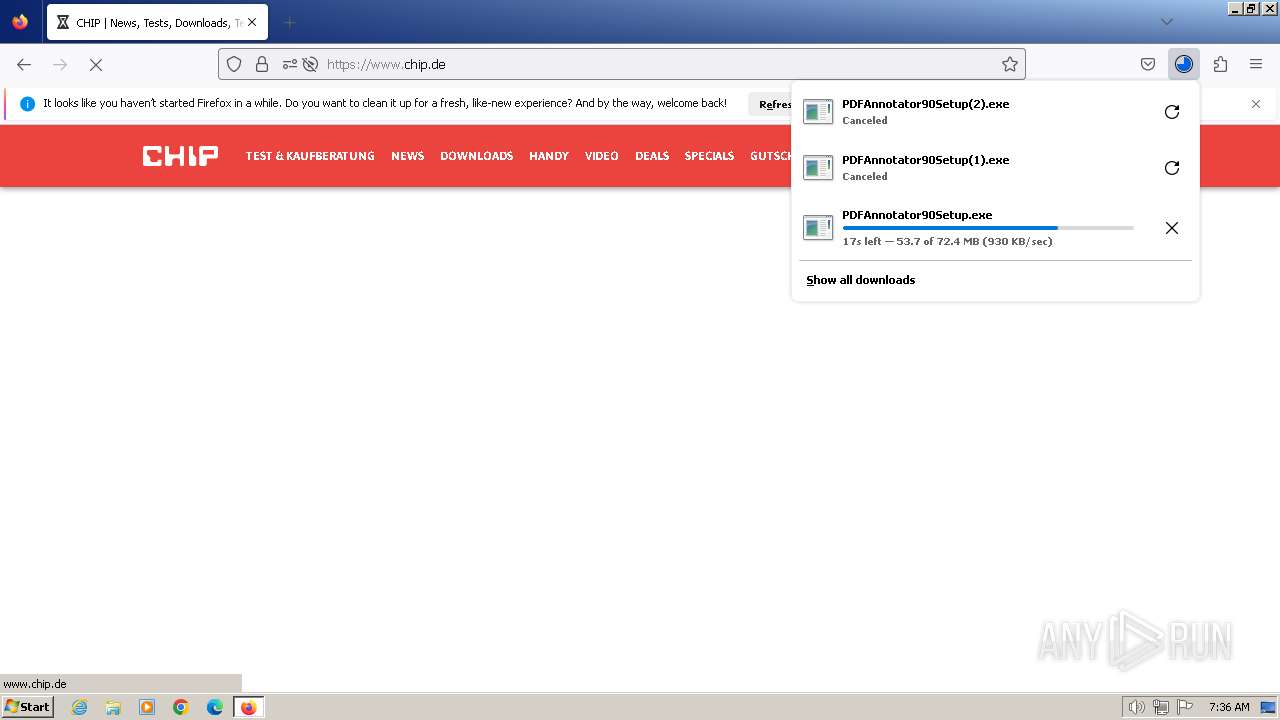Dismiss the Firefox refresh notification bar

(1256, 104)
